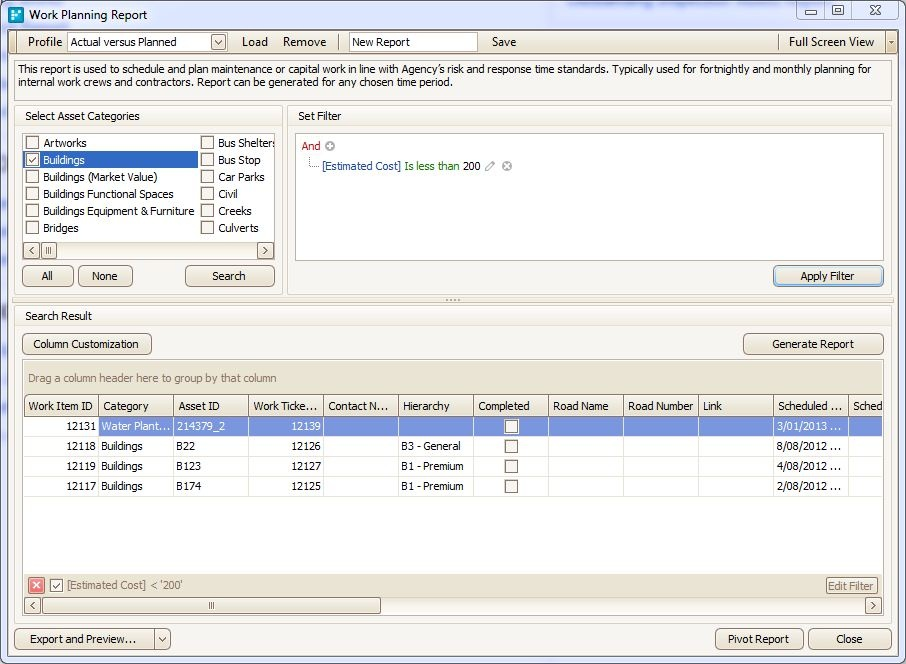Click the red X to clear grid filter
The width and height of the screenshot is (906, 664).
click(x=36, y=585)
